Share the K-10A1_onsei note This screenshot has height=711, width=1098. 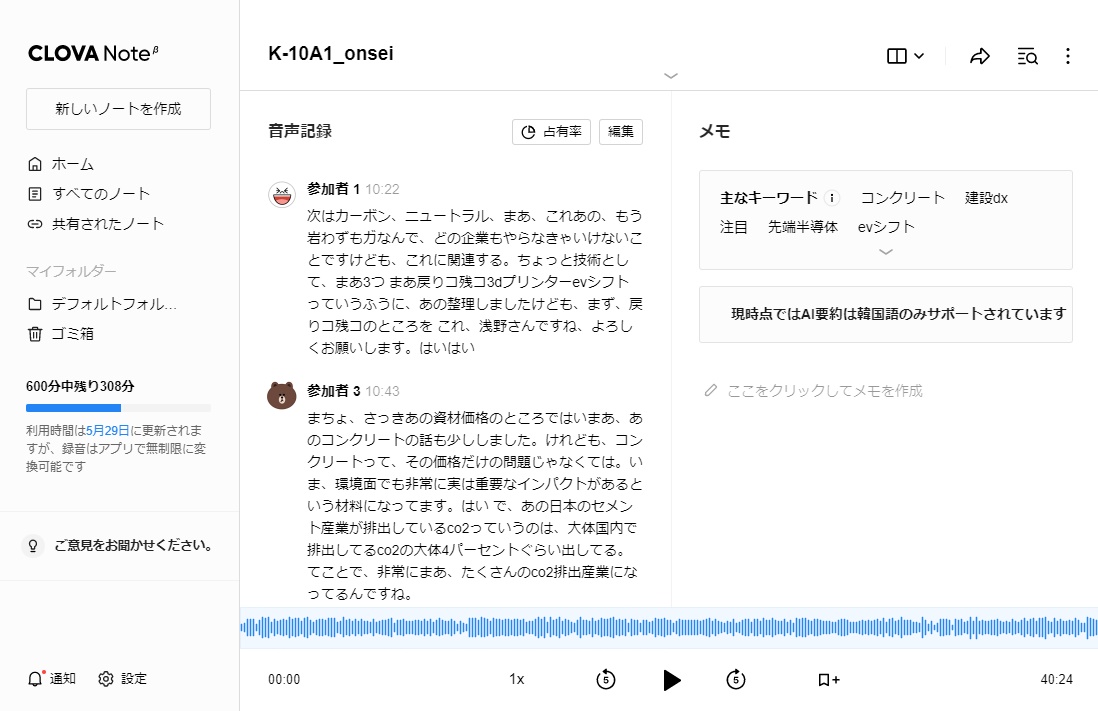click(x=979, y=56)
